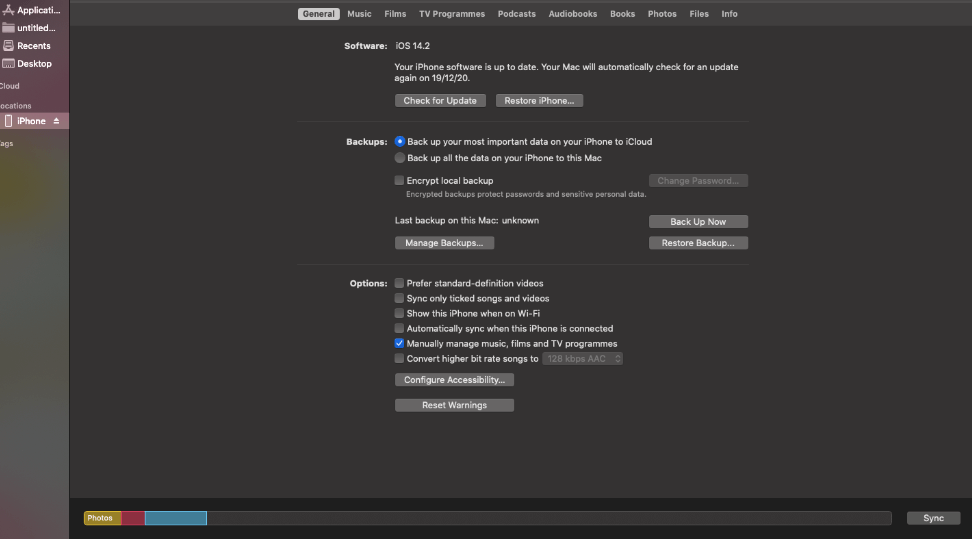The width and height of the screenshot is (973, 543).
Task: Click the iPhone device icon in sidebar
Action: click(x=9, y=121)
